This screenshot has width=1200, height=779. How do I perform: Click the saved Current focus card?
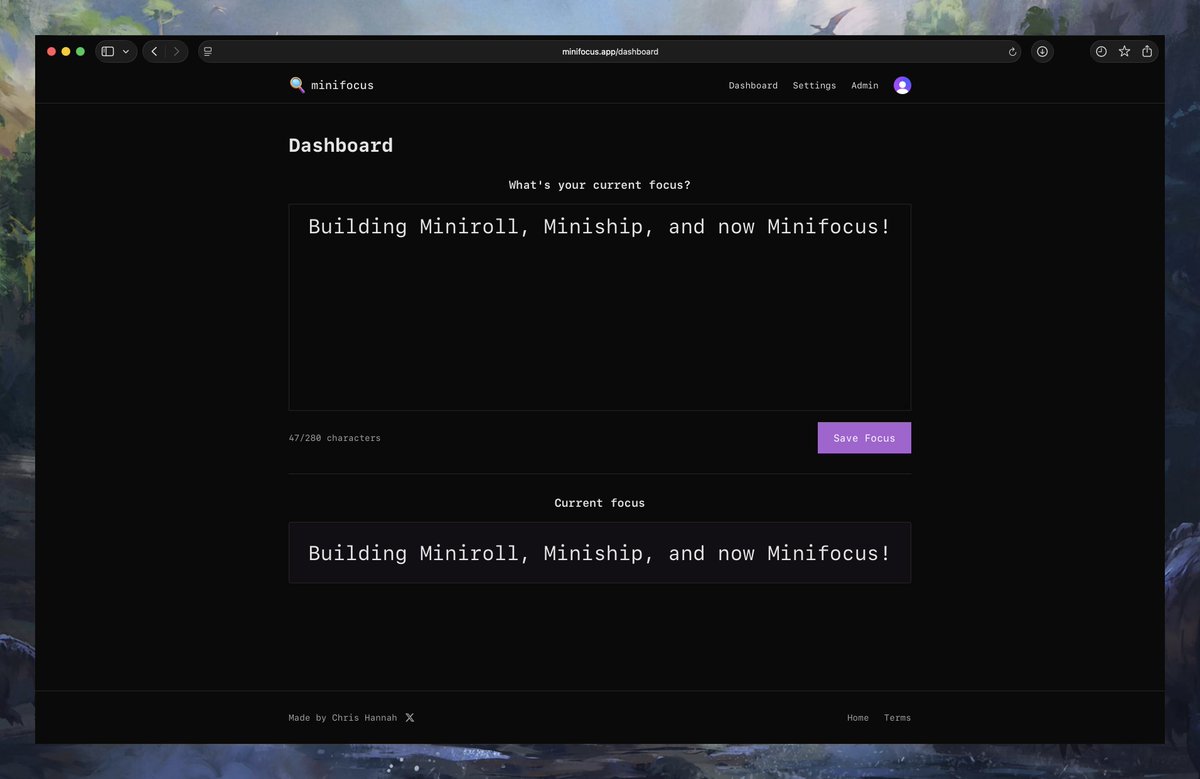(600, 553)
